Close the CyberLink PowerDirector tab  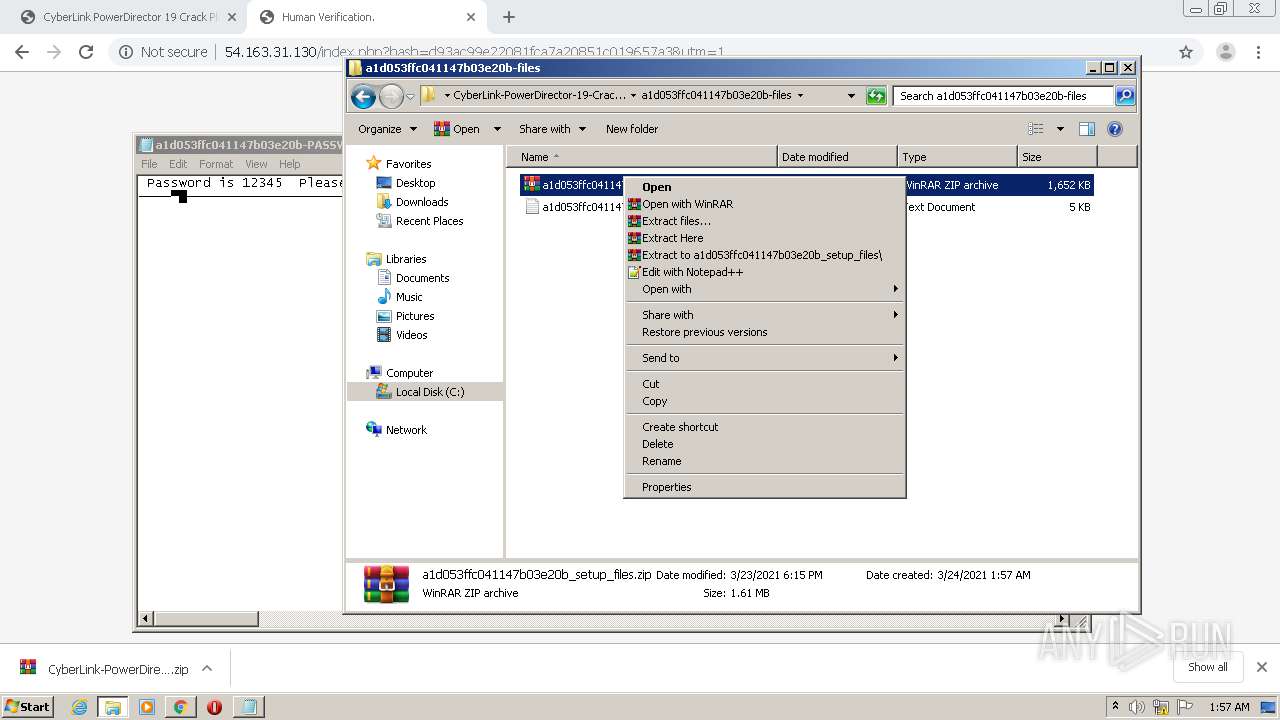232,17
